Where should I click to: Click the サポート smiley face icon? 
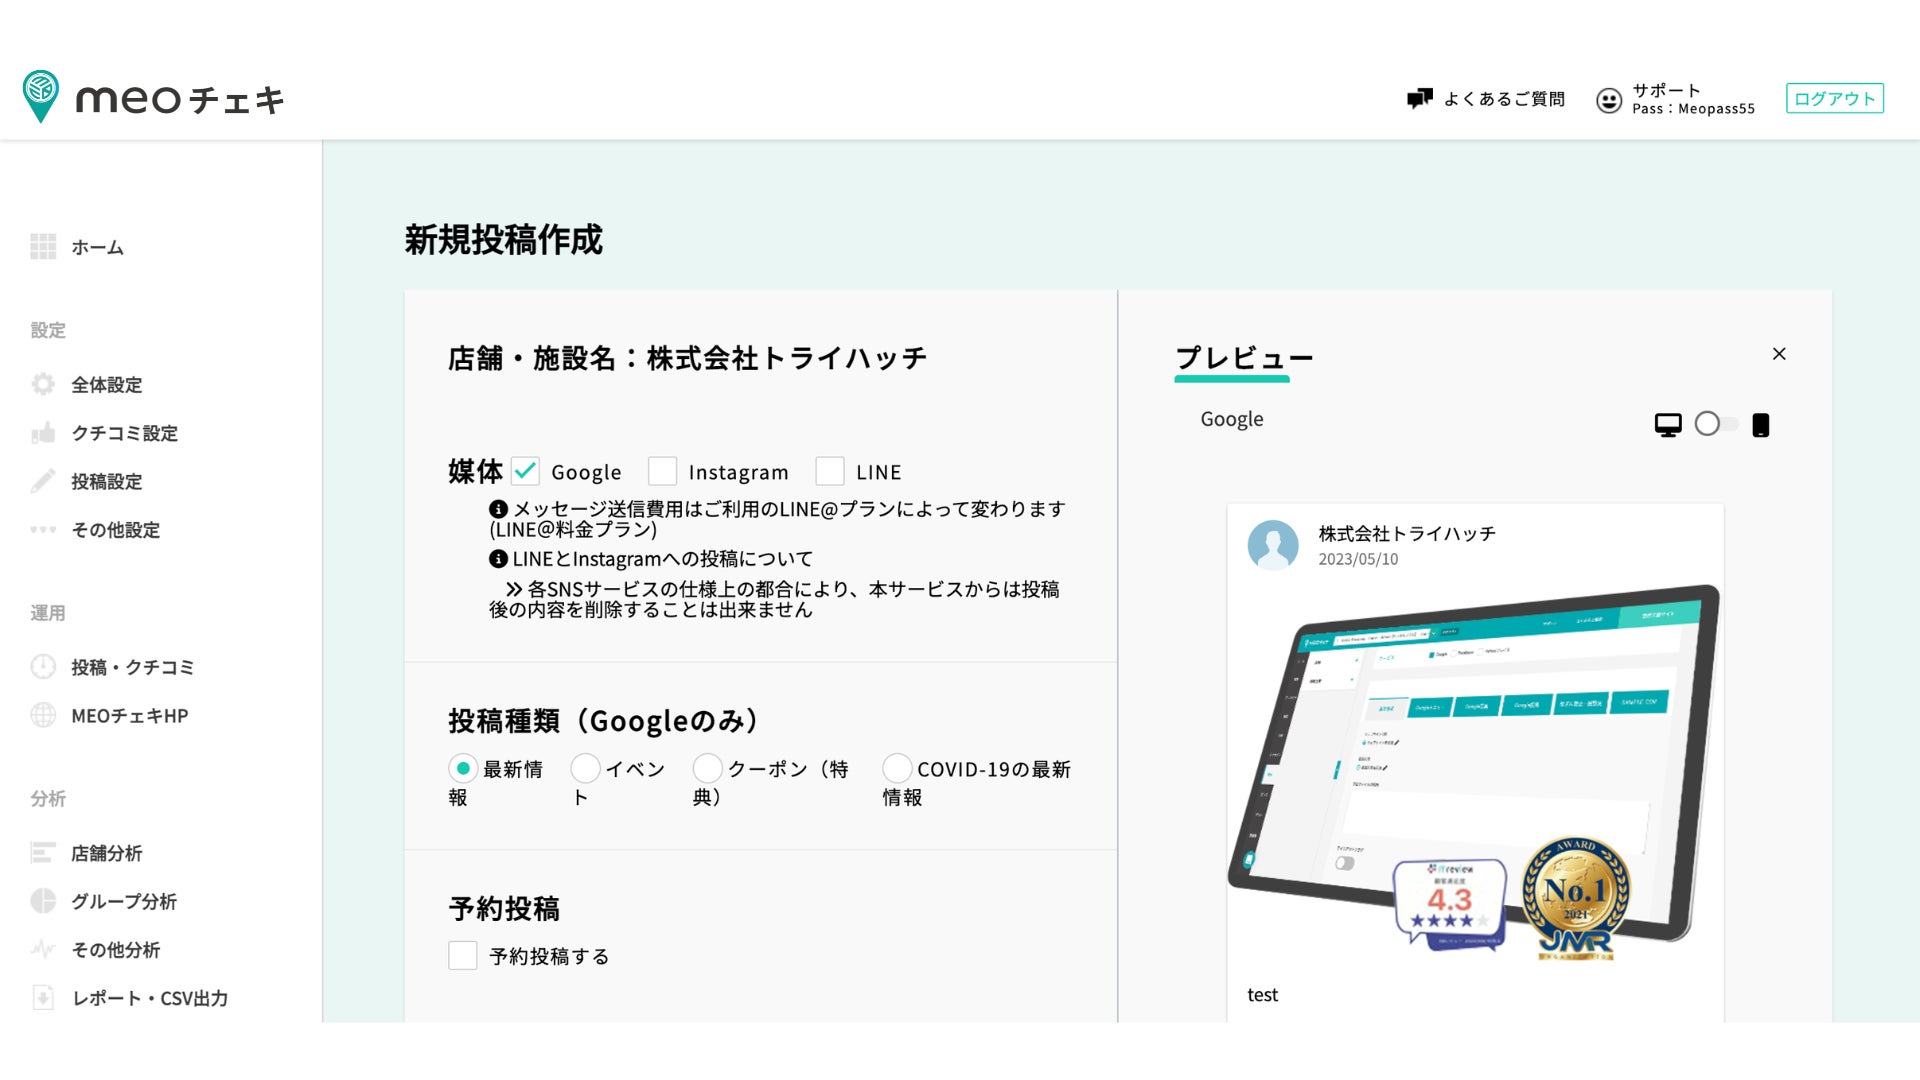[1608, 100]
